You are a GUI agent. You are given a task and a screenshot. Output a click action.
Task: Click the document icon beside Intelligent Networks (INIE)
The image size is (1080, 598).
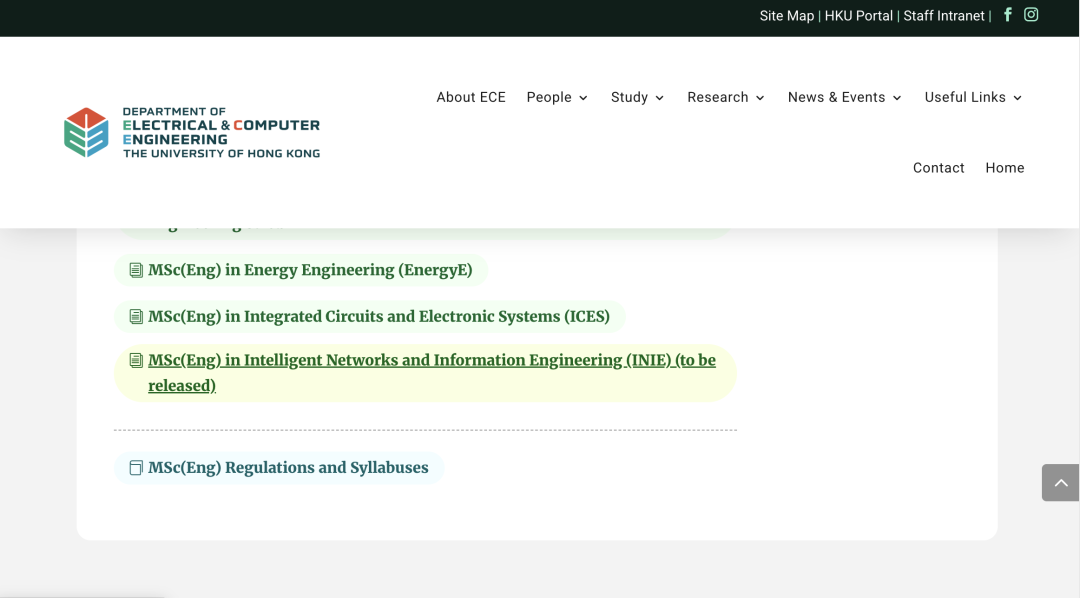click(x=136, y=360)
